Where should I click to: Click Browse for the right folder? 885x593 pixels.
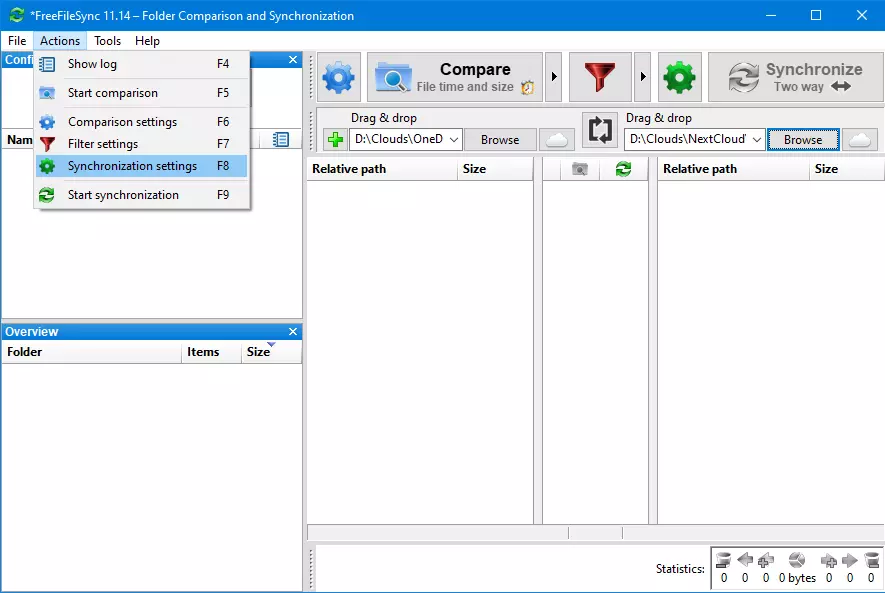coord(803,139)
